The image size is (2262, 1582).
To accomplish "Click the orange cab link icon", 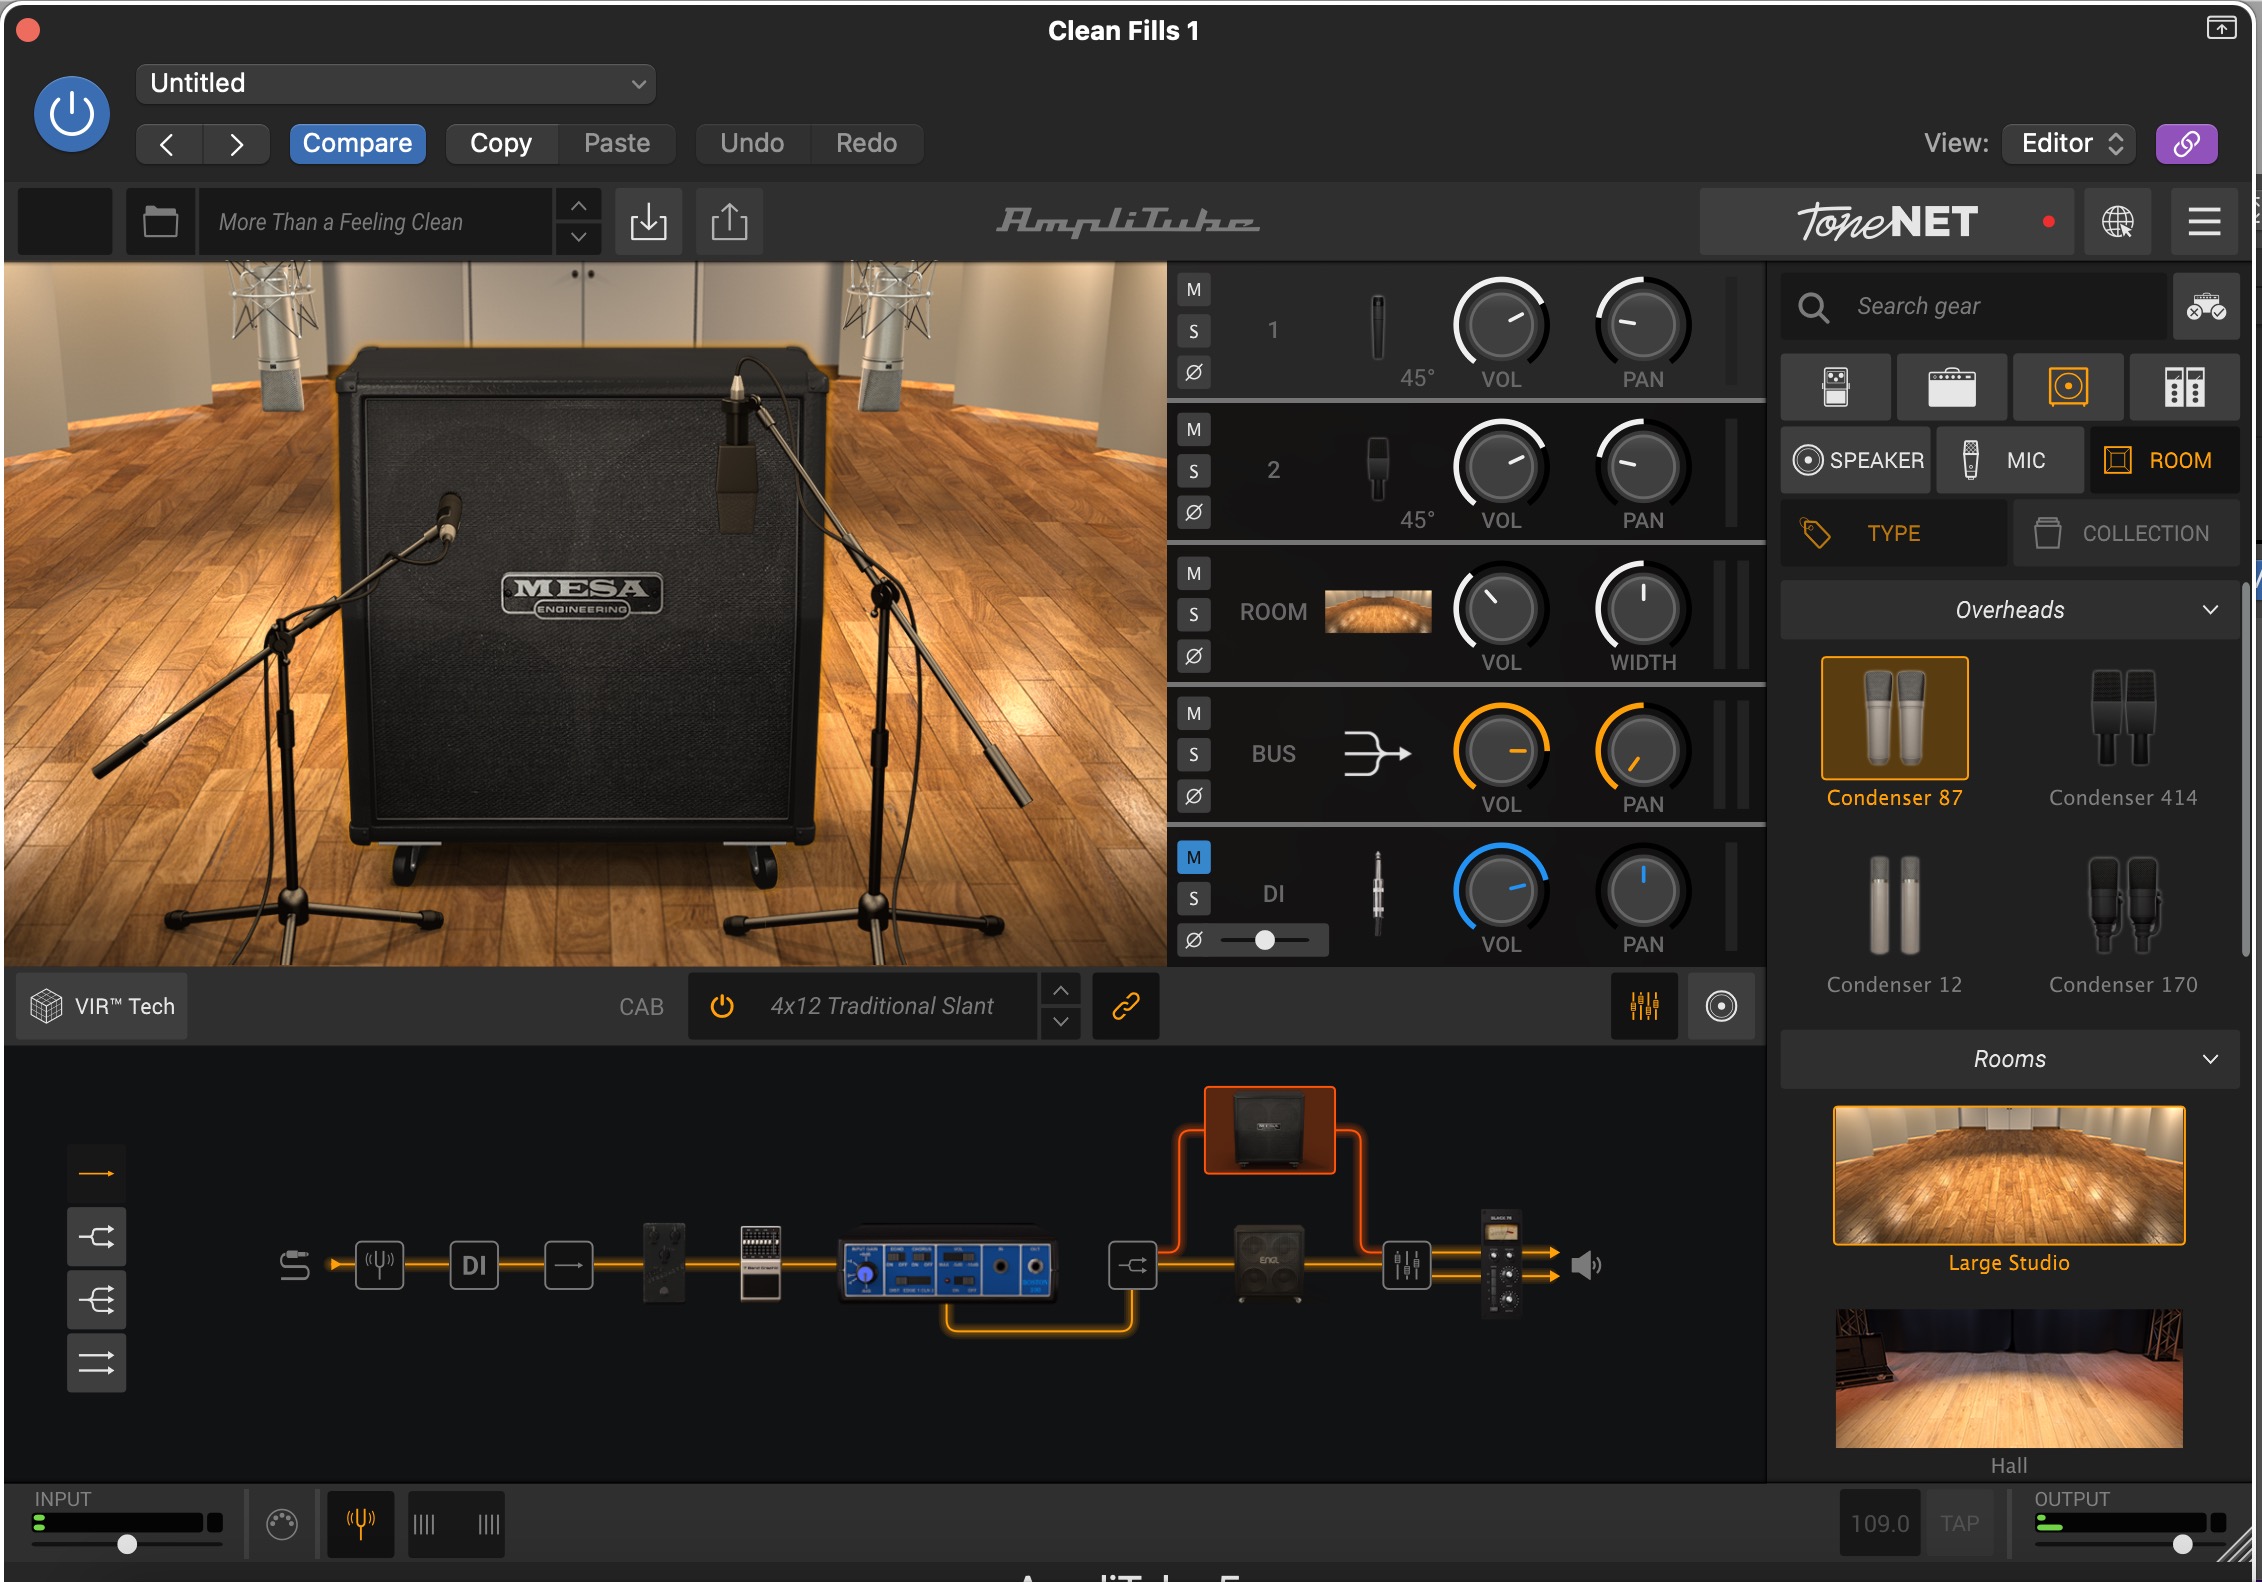I will (x=1126, y=1006).
